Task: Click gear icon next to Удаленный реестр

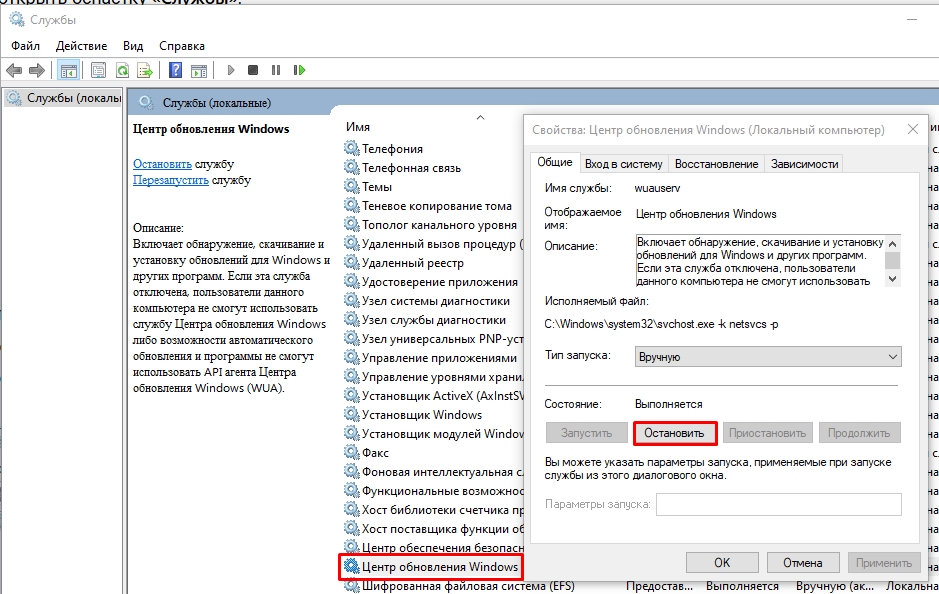Action: (x=352, y=262)
